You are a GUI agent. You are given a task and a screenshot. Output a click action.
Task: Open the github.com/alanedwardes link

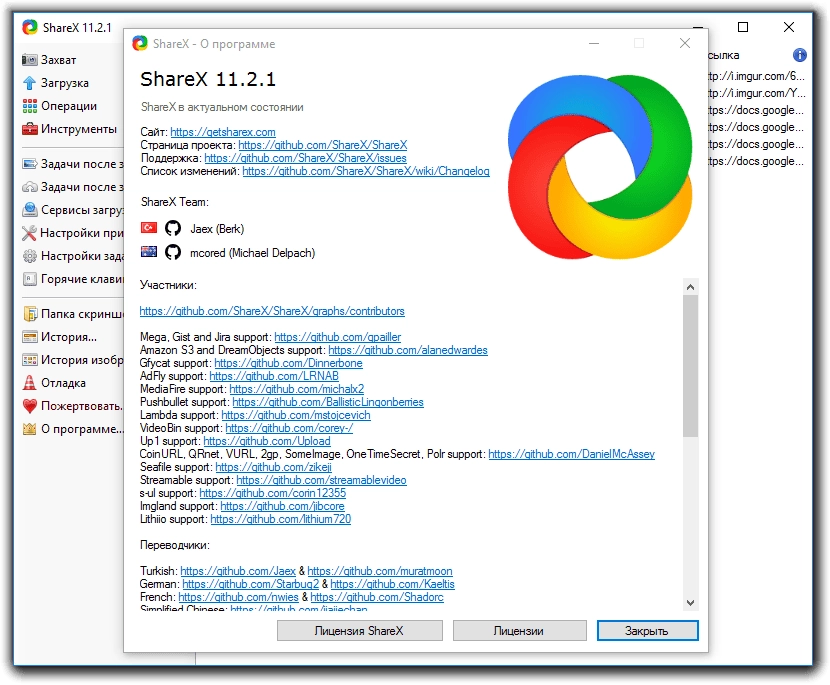point(408,350)
